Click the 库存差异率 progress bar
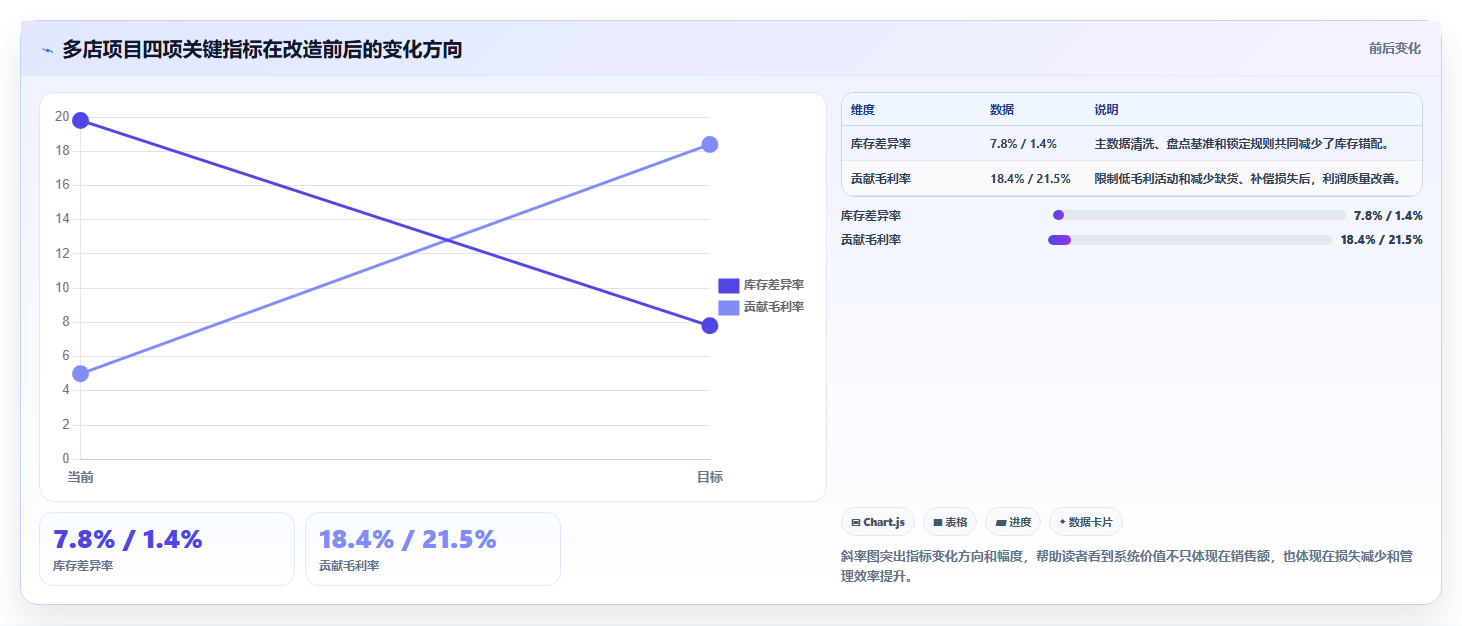The height and width of the screenshot is (626, 1462). coord(1199,215)
